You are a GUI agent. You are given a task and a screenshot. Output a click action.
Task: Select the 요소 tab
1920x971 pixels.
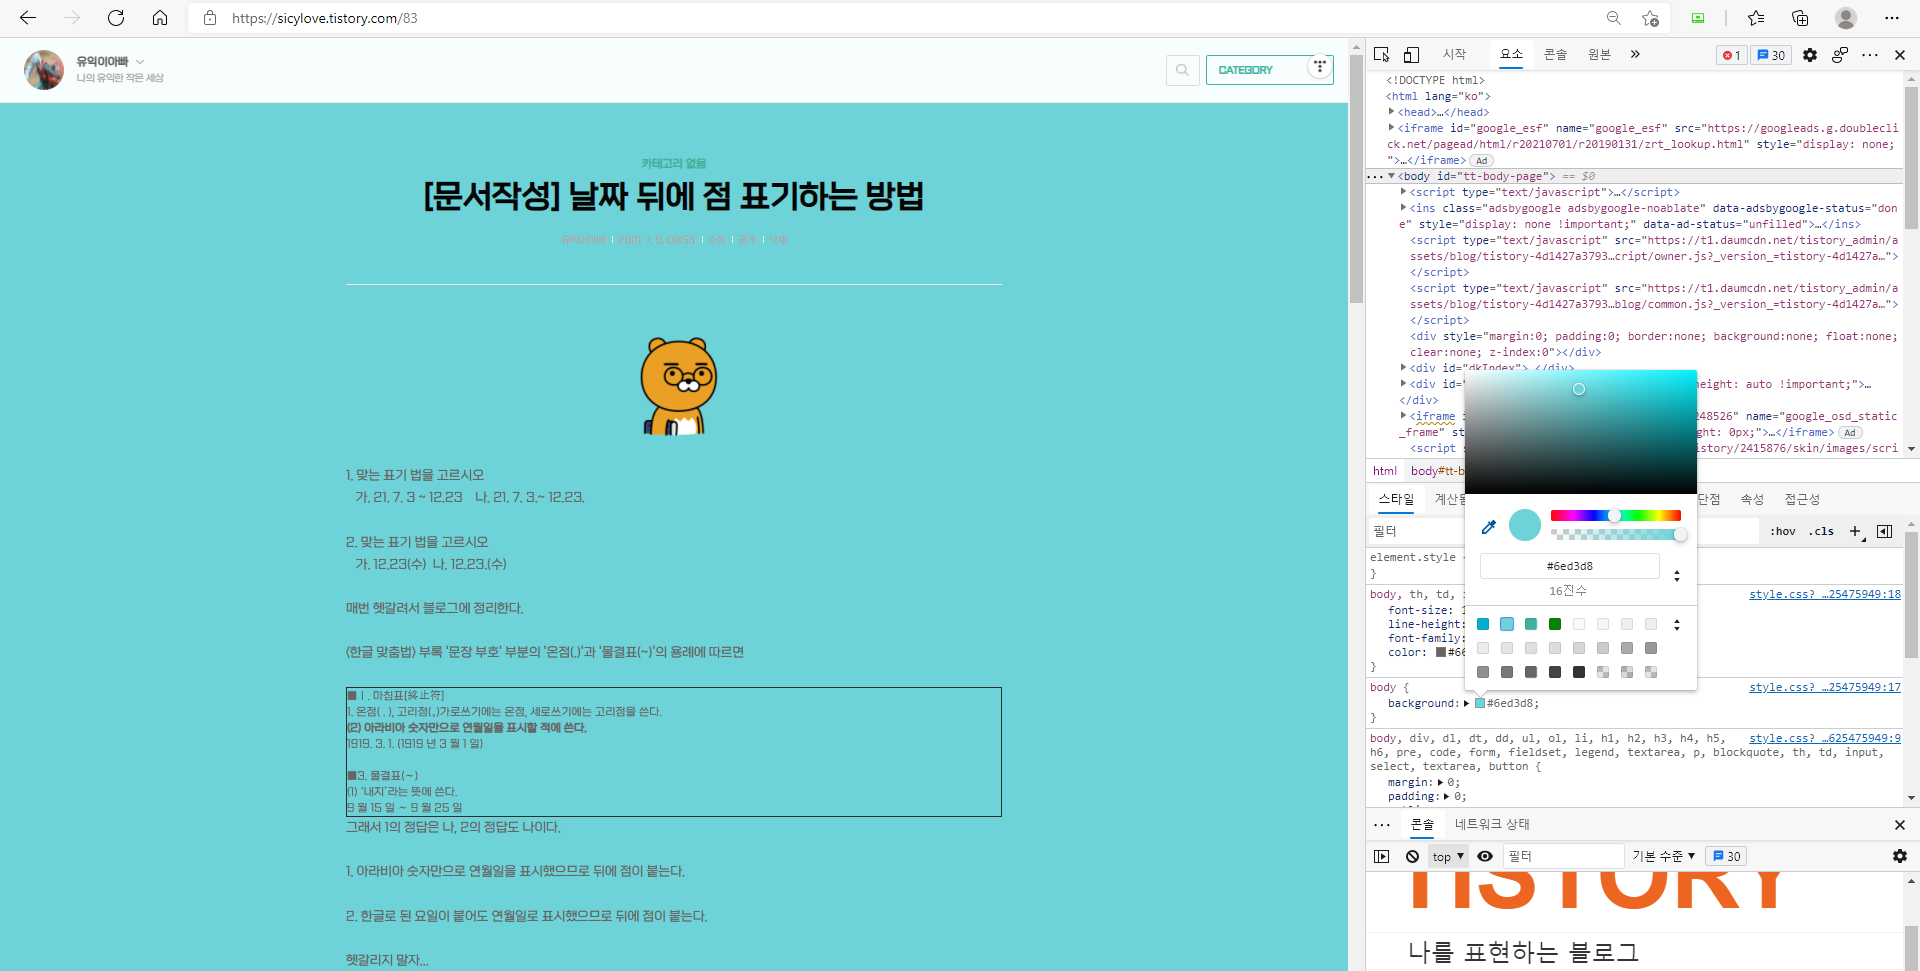click(1511, 54)
